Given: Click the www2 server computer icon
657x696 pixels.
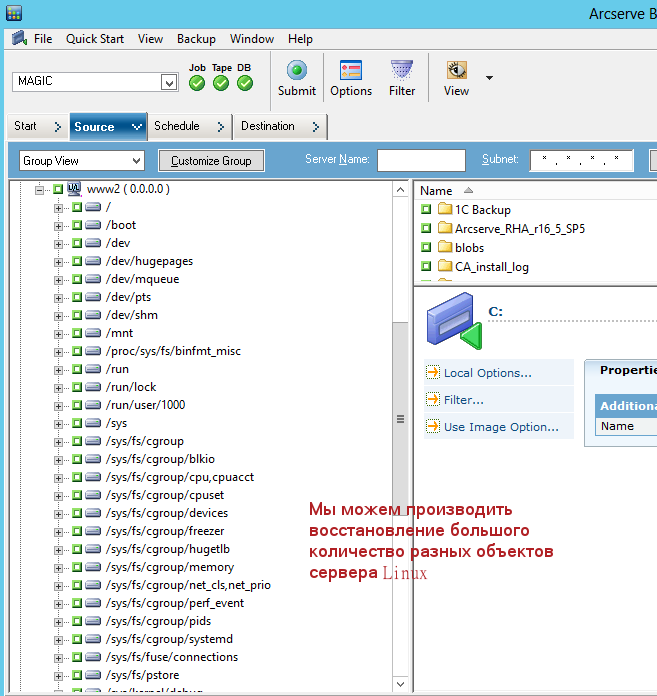Looking at the screenshot, I should (74, 189).
